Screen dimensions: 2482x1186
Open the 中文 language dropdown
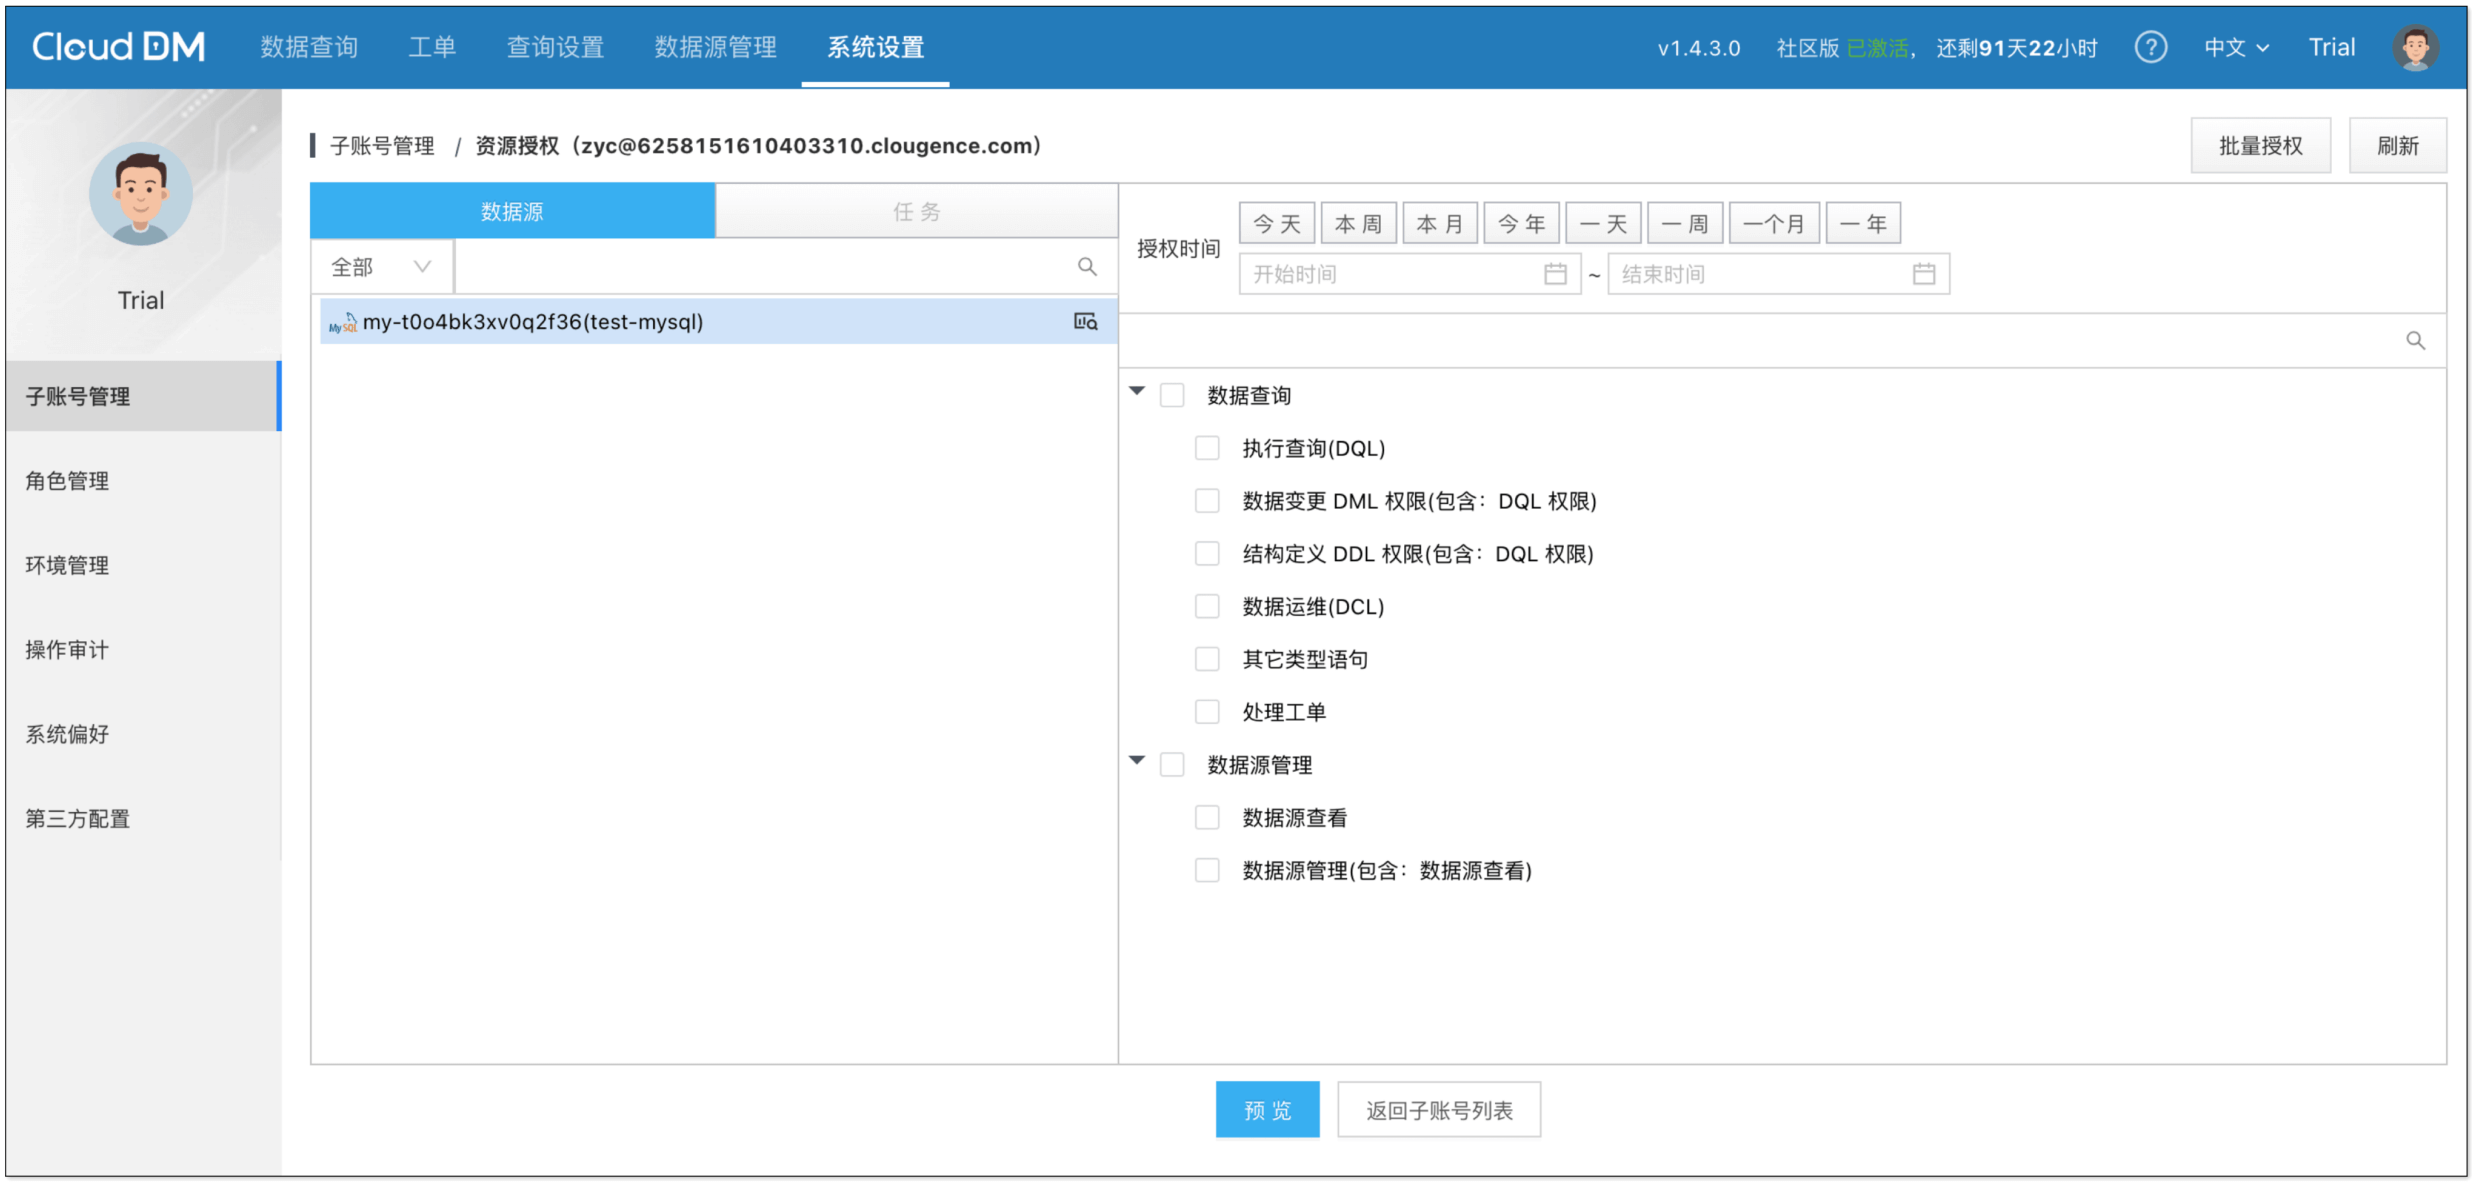click(x=2236, y=47)
